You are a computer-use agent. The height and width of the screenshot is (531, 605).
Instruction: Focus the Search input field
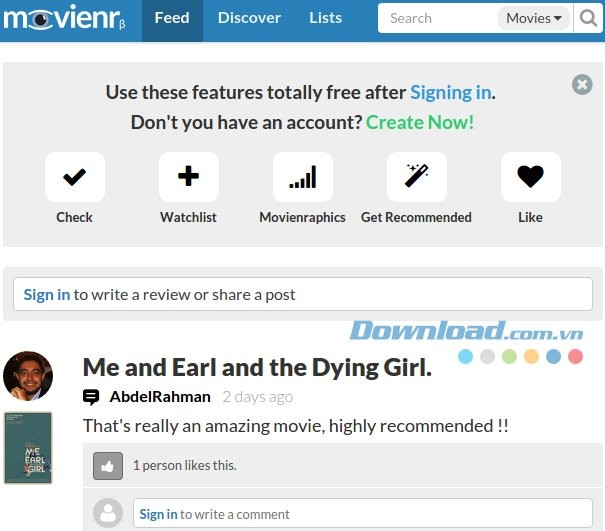[438, 18]
